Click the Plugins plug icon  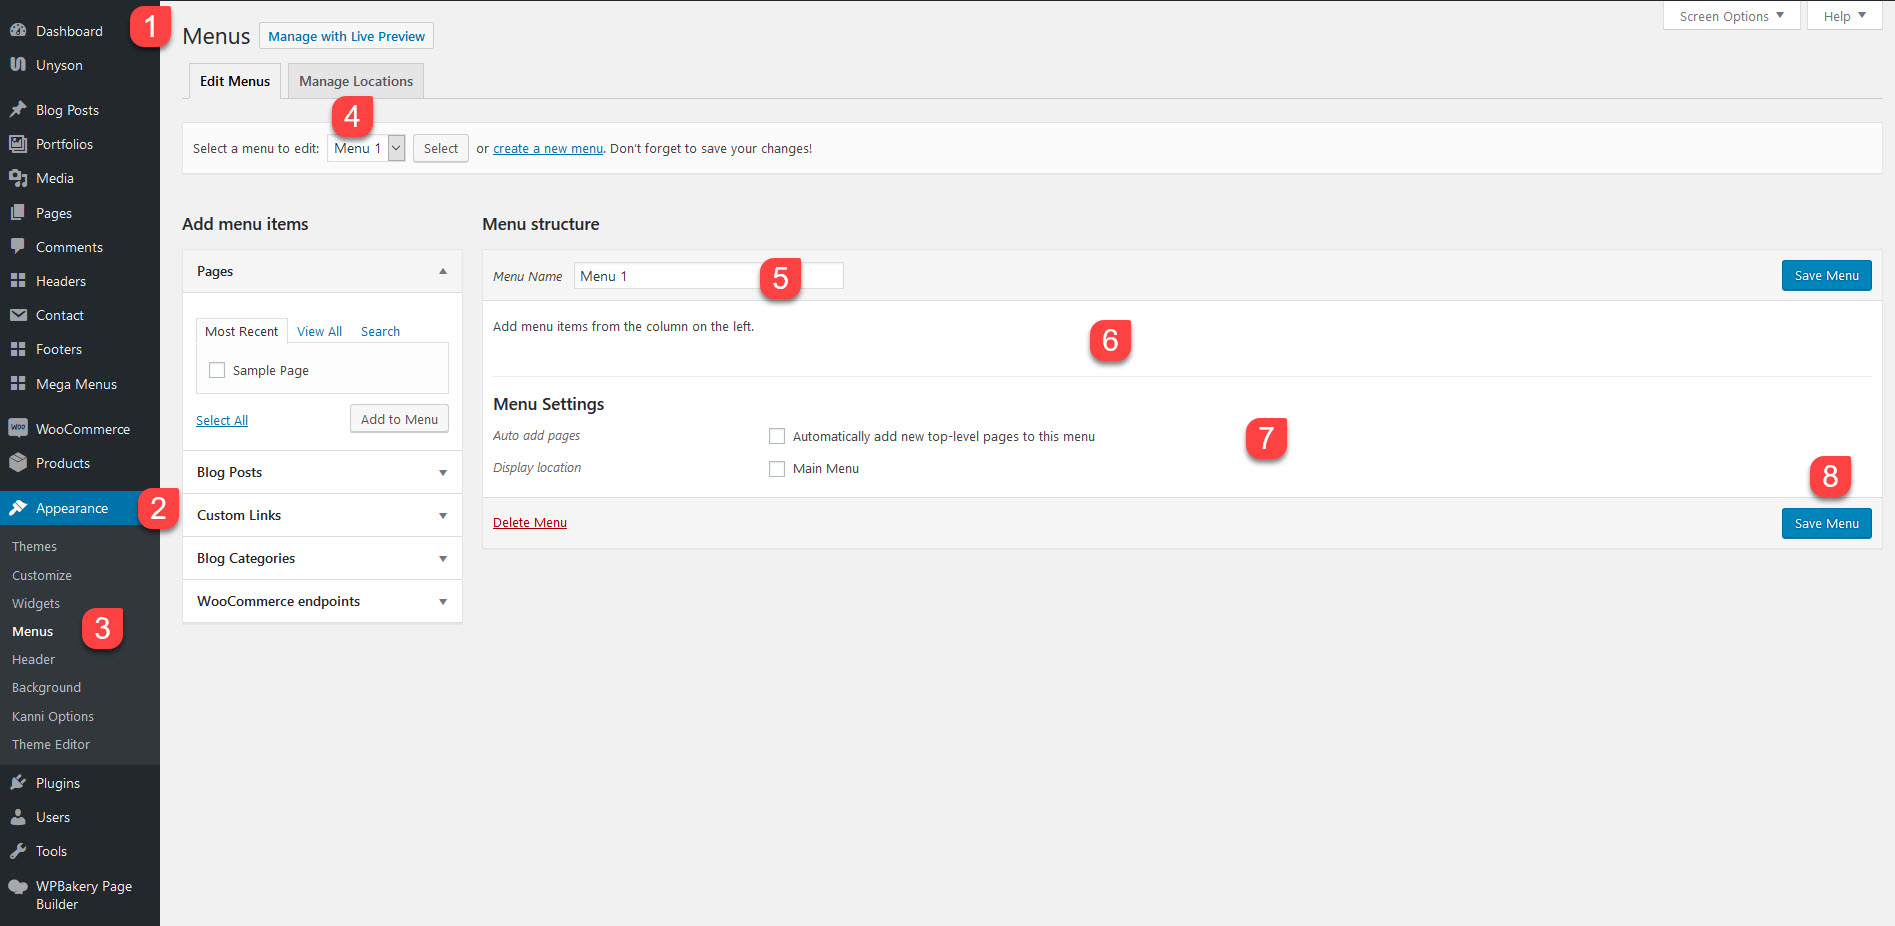18,783
